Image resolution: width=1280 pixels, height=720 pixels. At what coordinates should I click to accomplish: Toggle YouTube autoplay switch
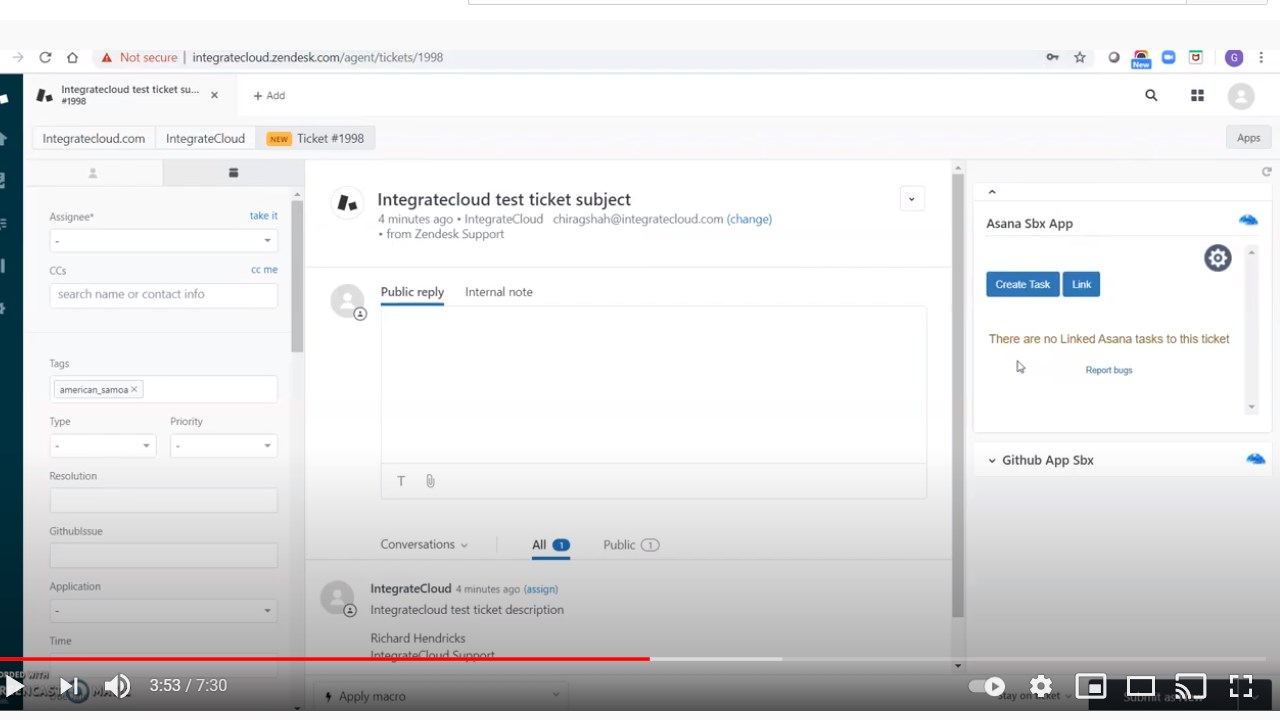(987, 686)
